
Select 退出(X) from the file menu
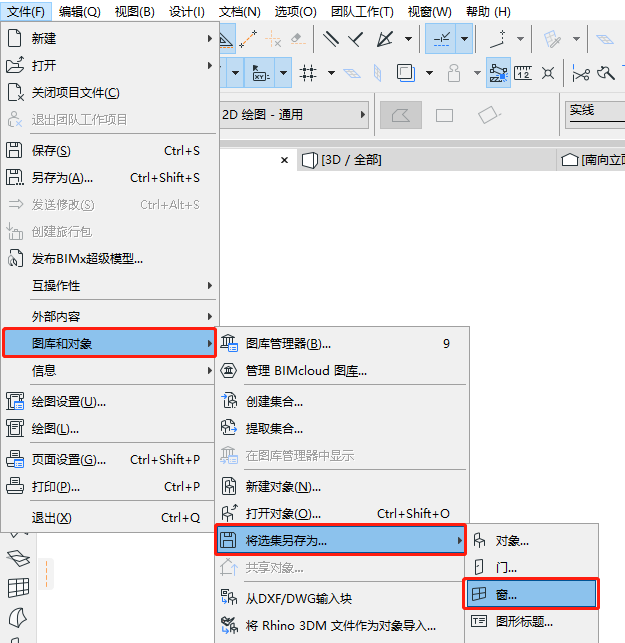[x=52, y=518]
